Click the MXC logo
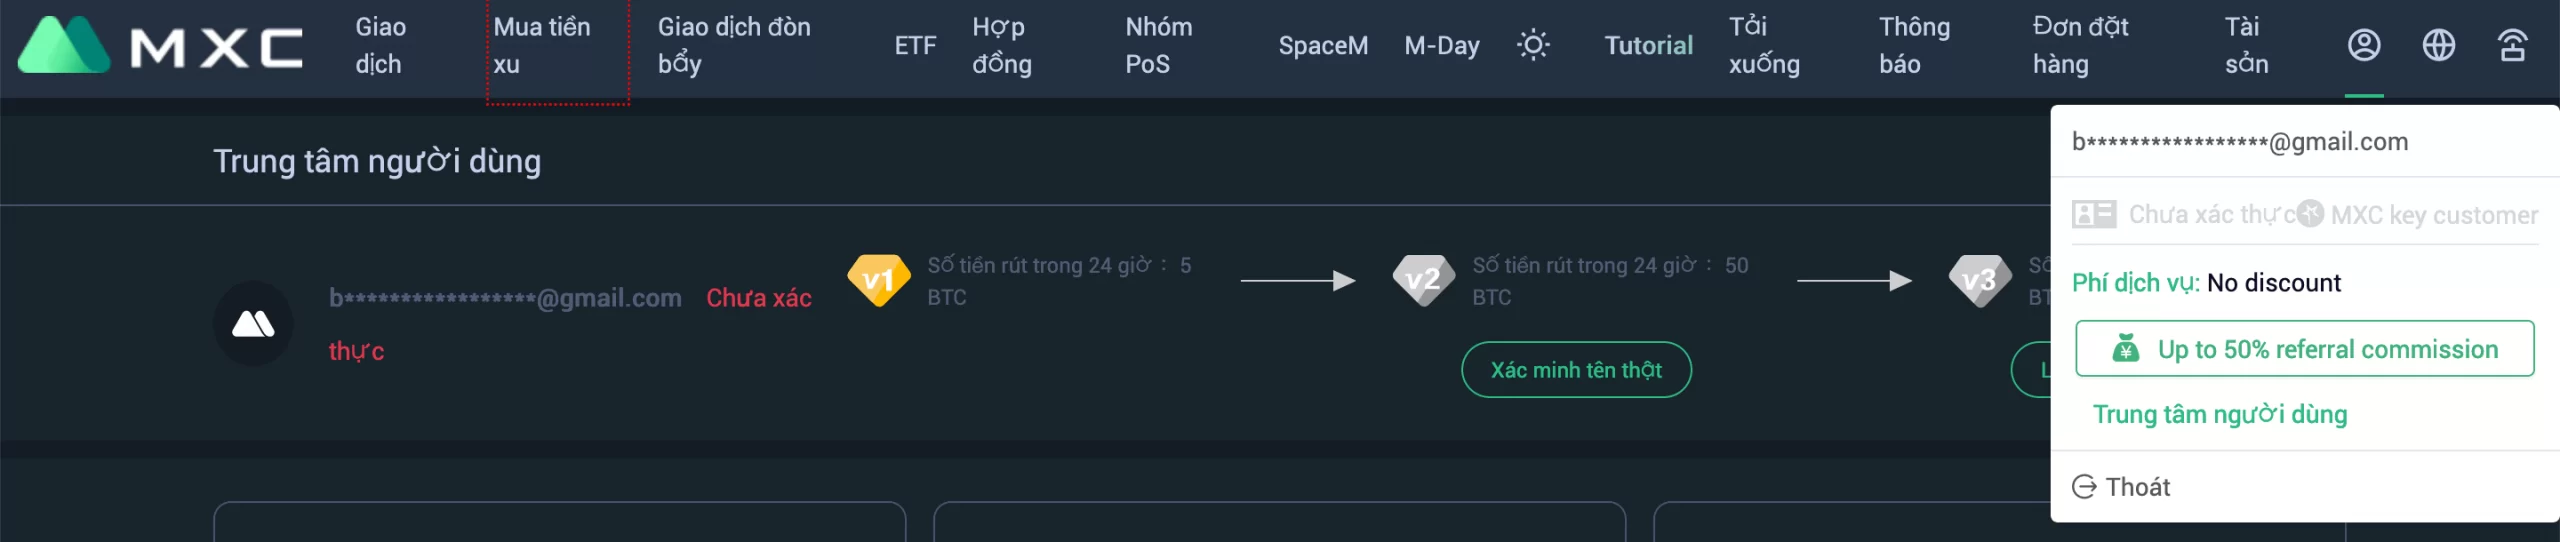The image size is (2560, 542). [160, 45]
